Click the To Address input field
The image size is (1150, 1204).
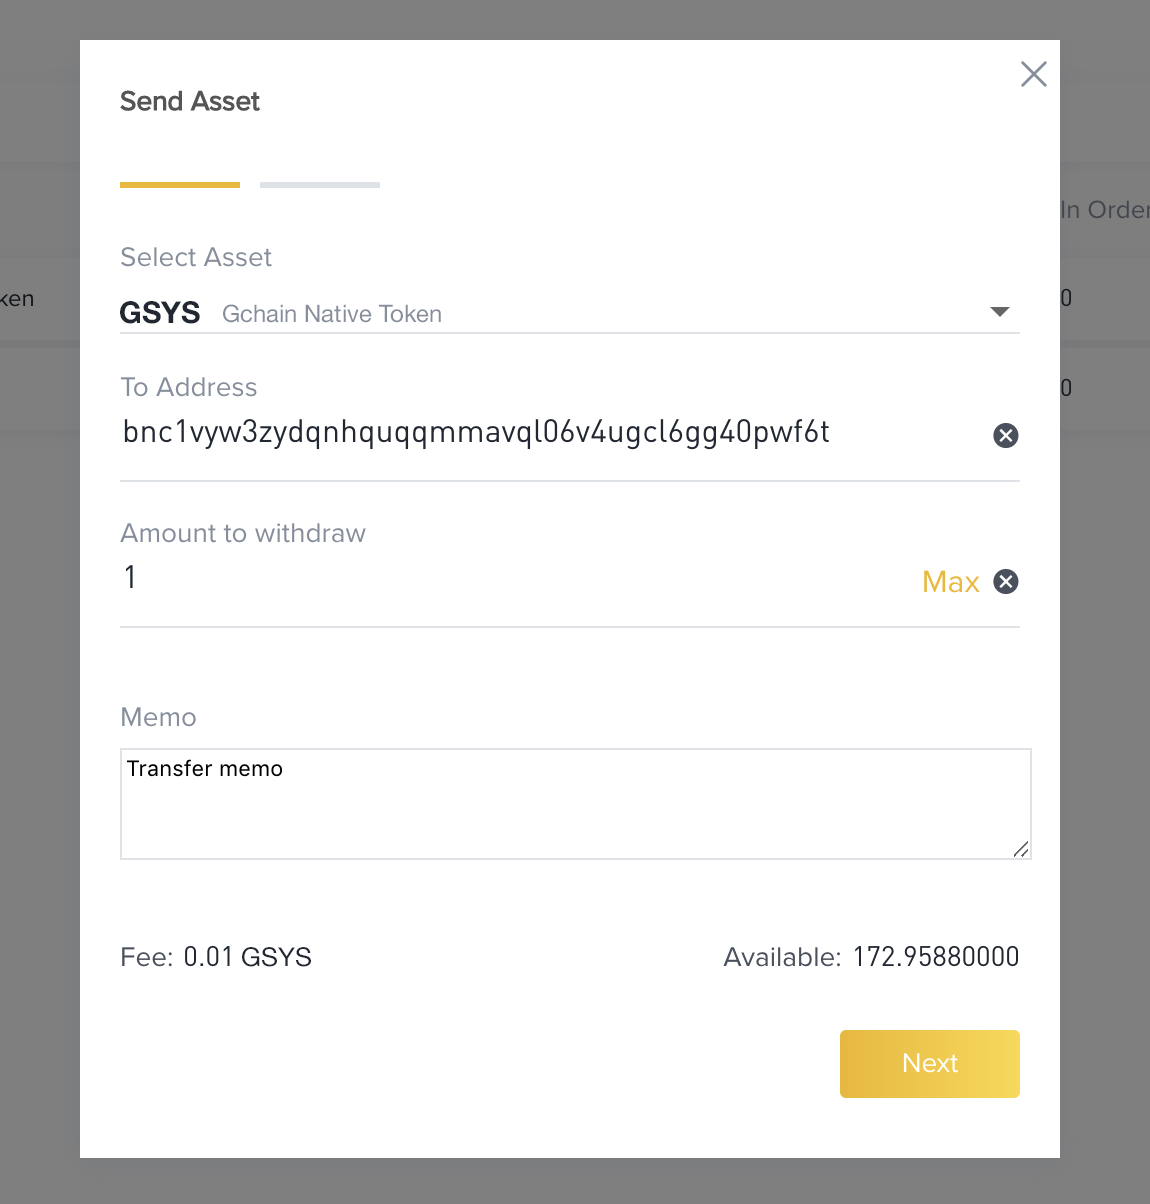[500, 434]
